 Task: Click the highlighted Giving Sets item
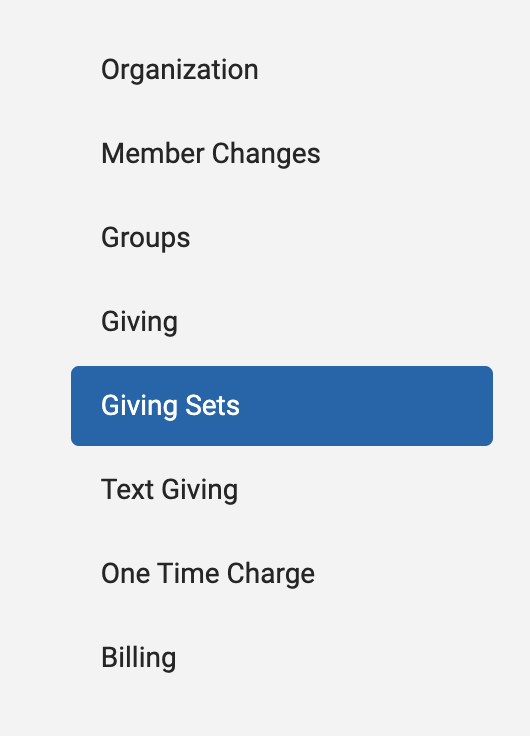(x=282, y=406)
